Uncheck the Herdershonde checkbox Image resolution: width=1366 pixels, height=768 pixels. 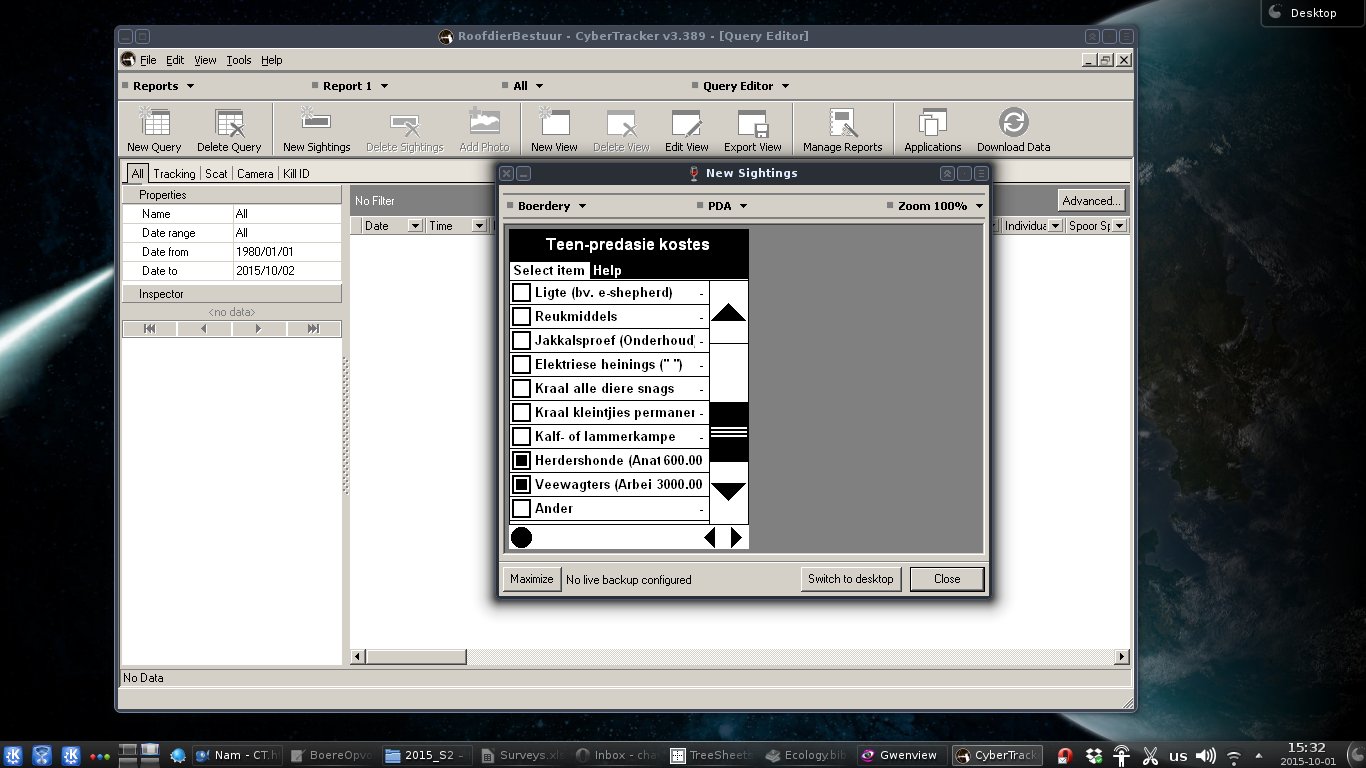[x=521, y=461]
